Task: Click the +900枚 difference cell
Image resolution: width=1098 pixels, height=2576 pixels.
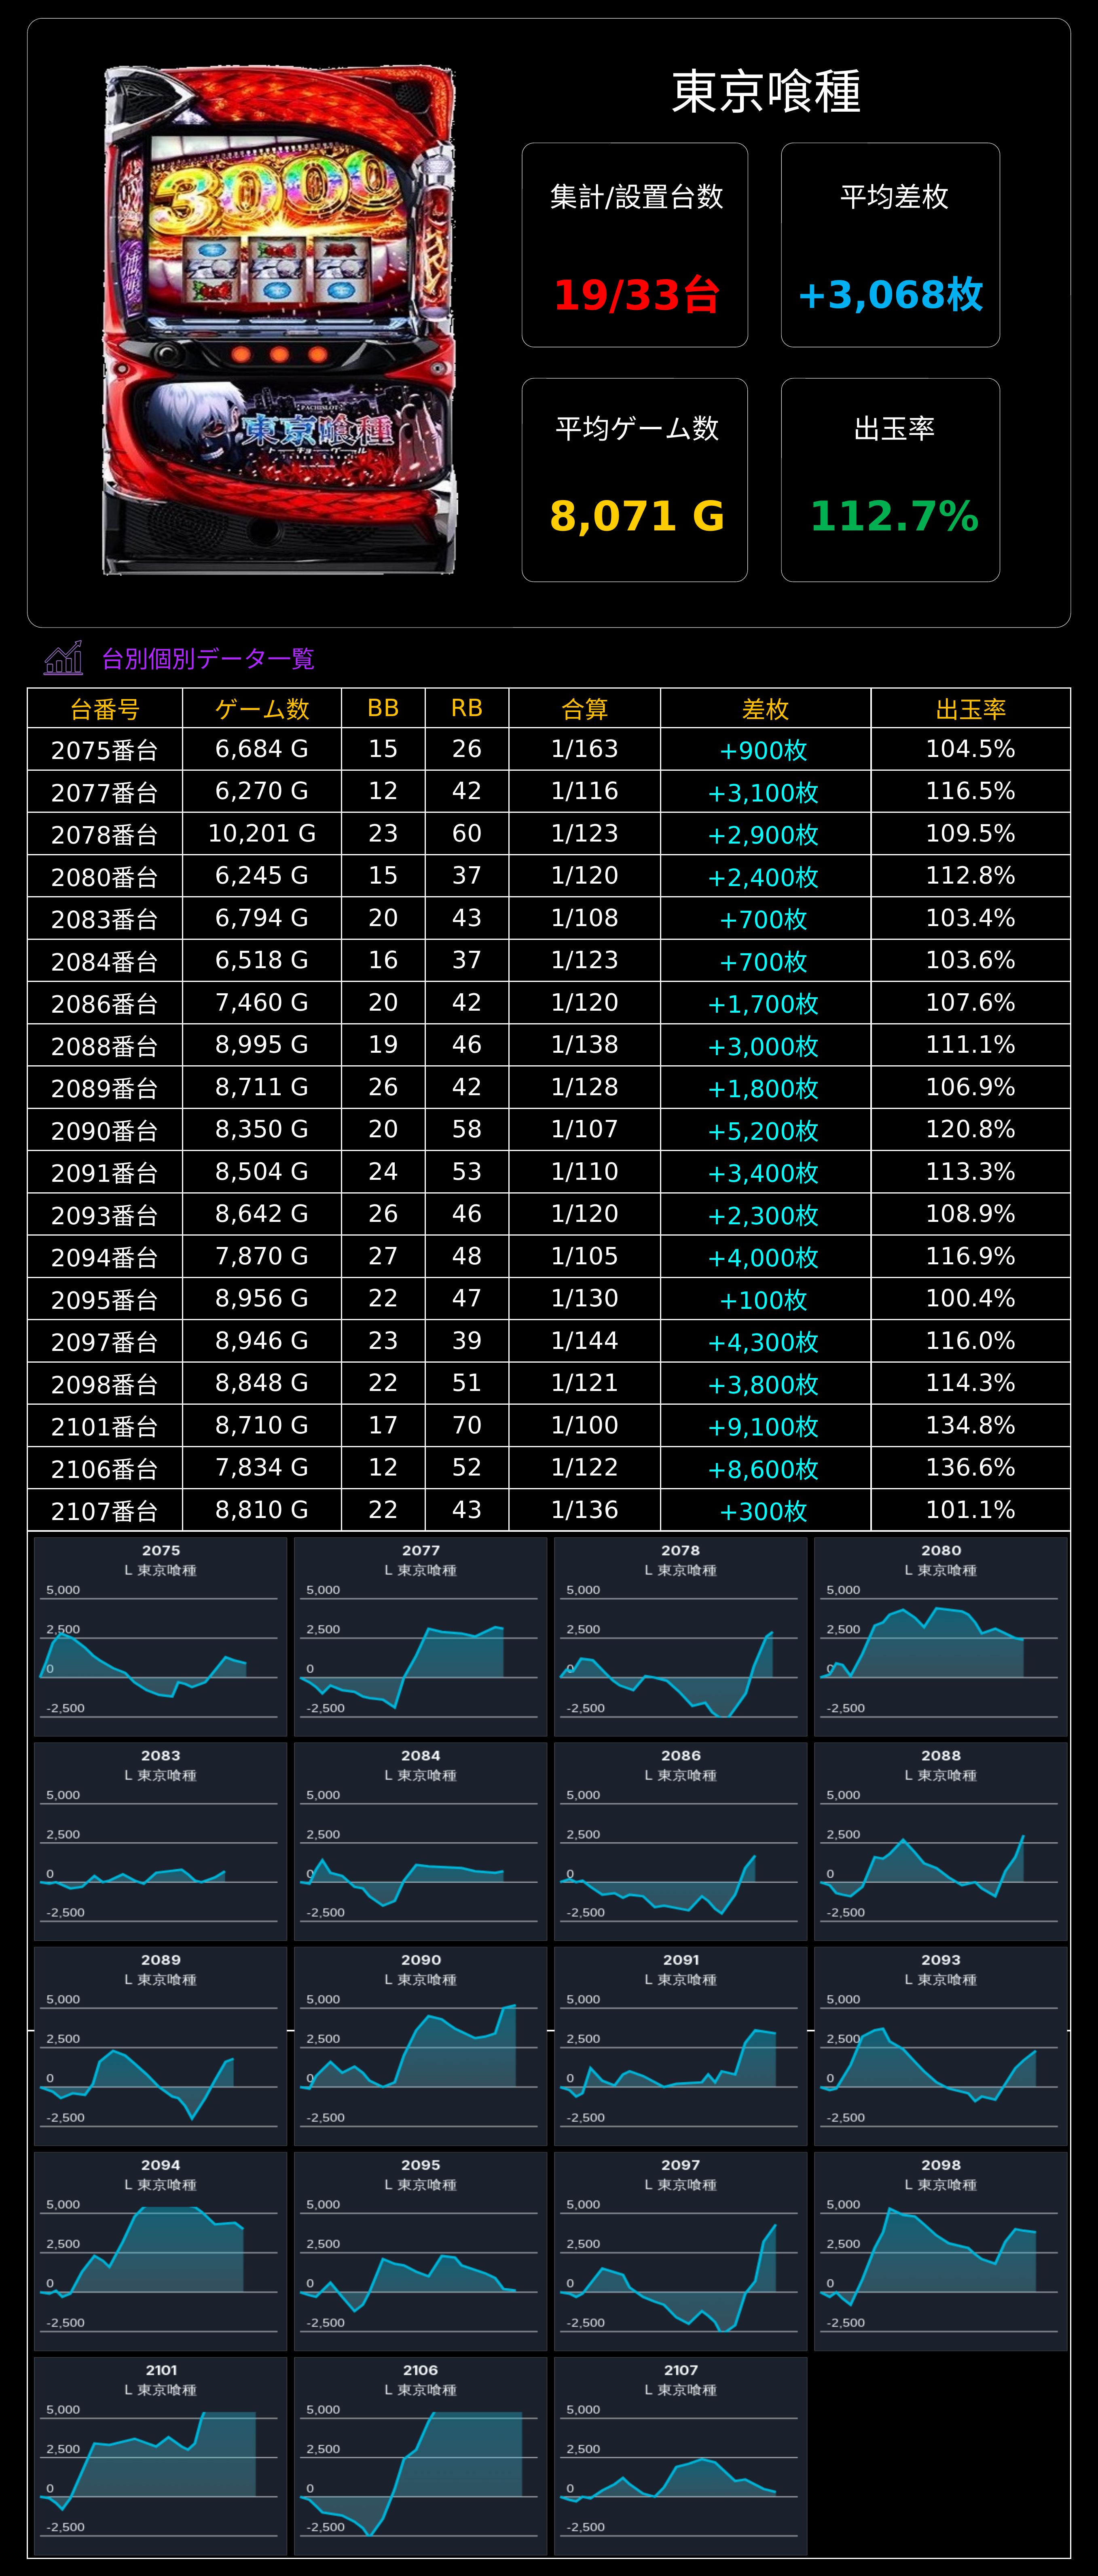Action: click(766, 749)
